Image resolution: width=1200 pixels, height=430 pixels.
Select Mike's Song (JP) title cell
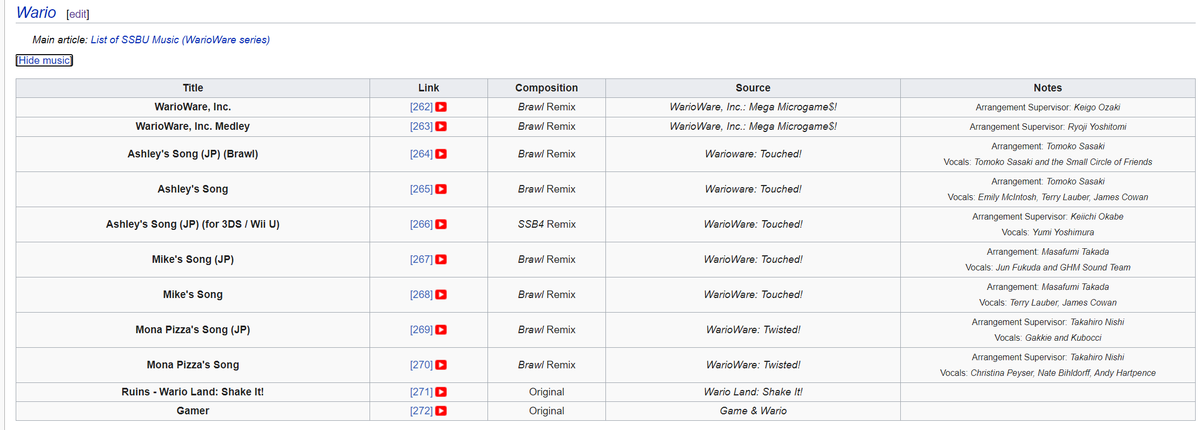point(193,259)
